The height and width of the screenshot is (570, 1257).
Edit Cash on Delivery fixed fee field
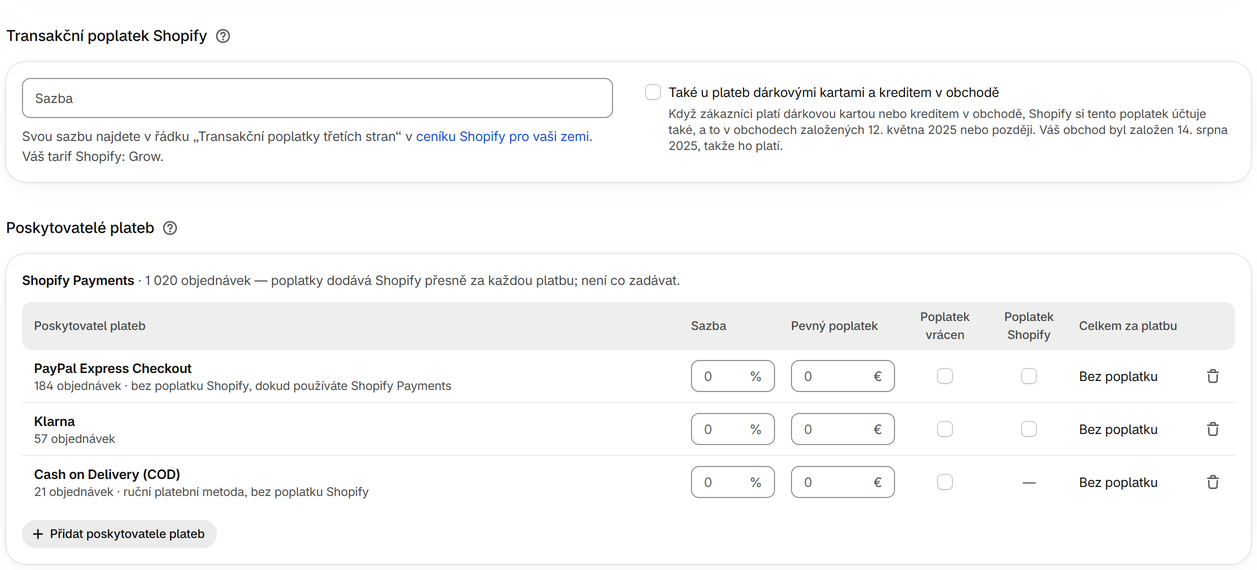tap(843, 482)
